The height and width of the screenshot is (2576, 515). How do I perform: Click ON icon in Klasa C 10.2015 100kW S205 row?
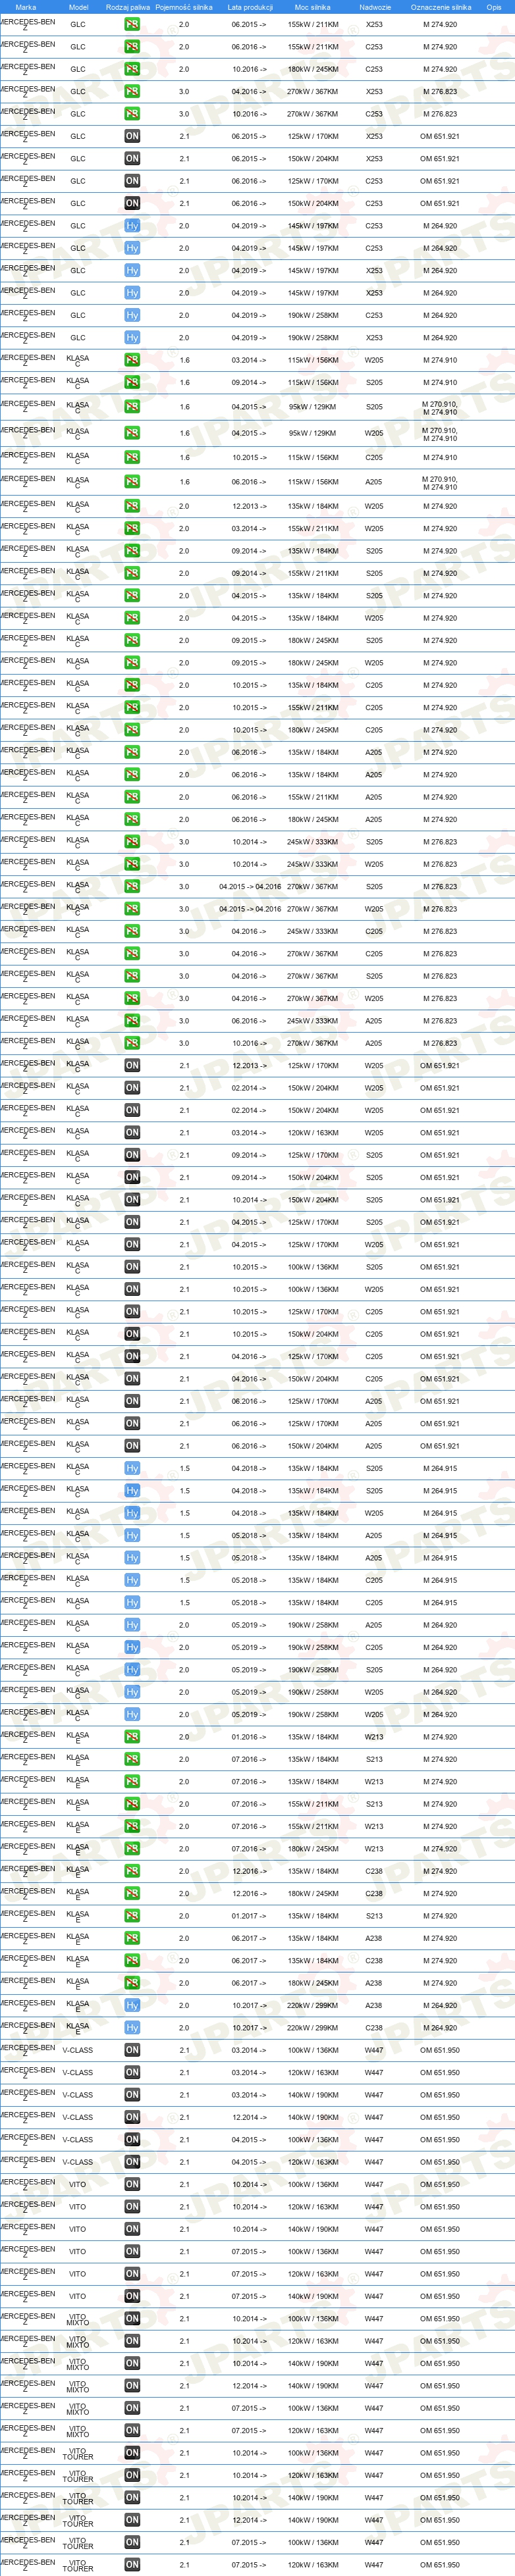[132, 1267]
